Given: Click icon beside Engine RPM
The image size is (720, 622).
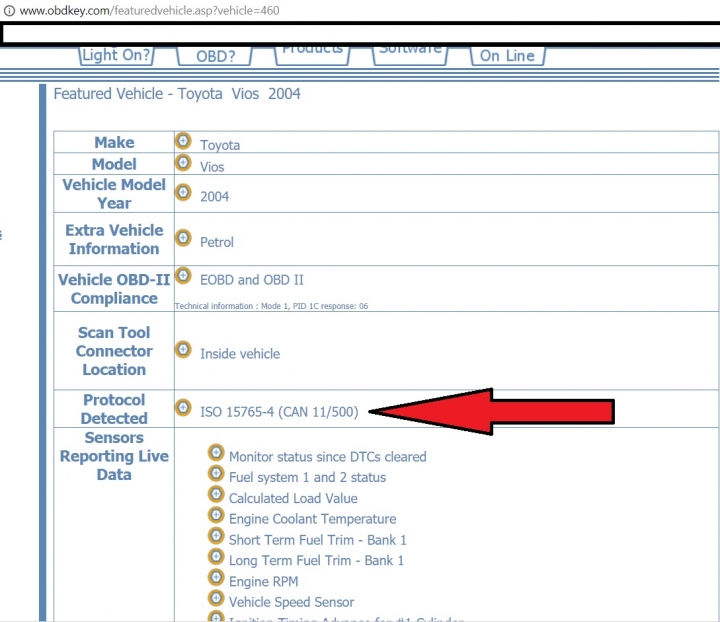Looking at the screenshot, I should (216, 577).
